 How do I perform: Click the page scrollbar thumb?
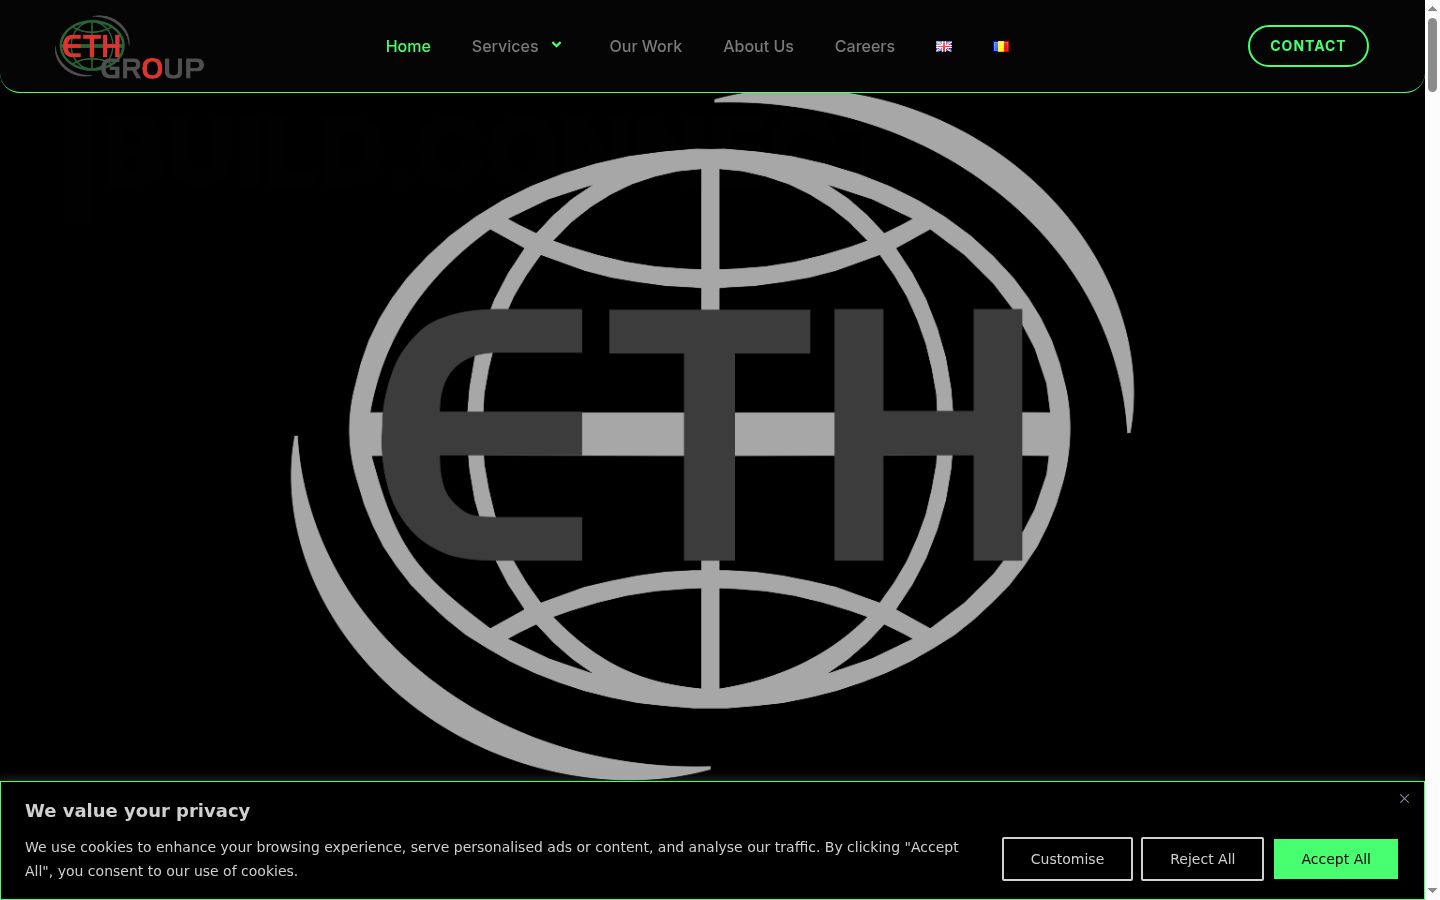(1432, 55)
